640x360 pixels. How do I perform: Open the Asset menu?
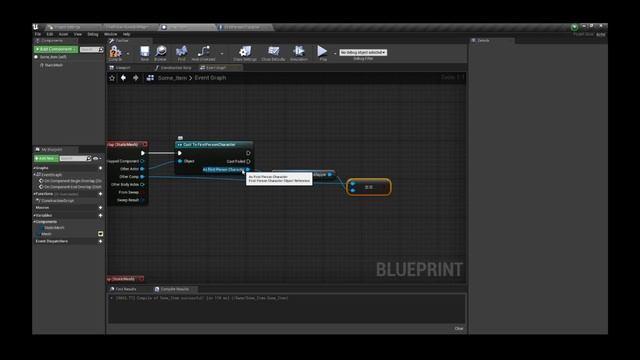pyautogui.click(x=63, y=34)
